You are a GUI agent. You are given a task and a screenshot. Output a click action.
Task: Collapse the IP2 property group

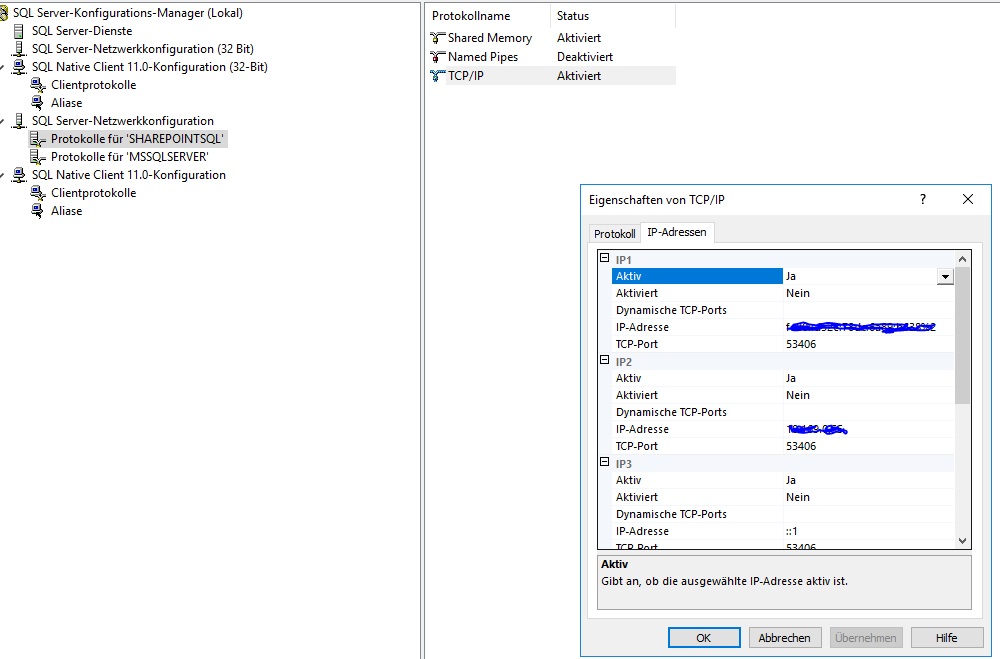[x=605, y=360]
